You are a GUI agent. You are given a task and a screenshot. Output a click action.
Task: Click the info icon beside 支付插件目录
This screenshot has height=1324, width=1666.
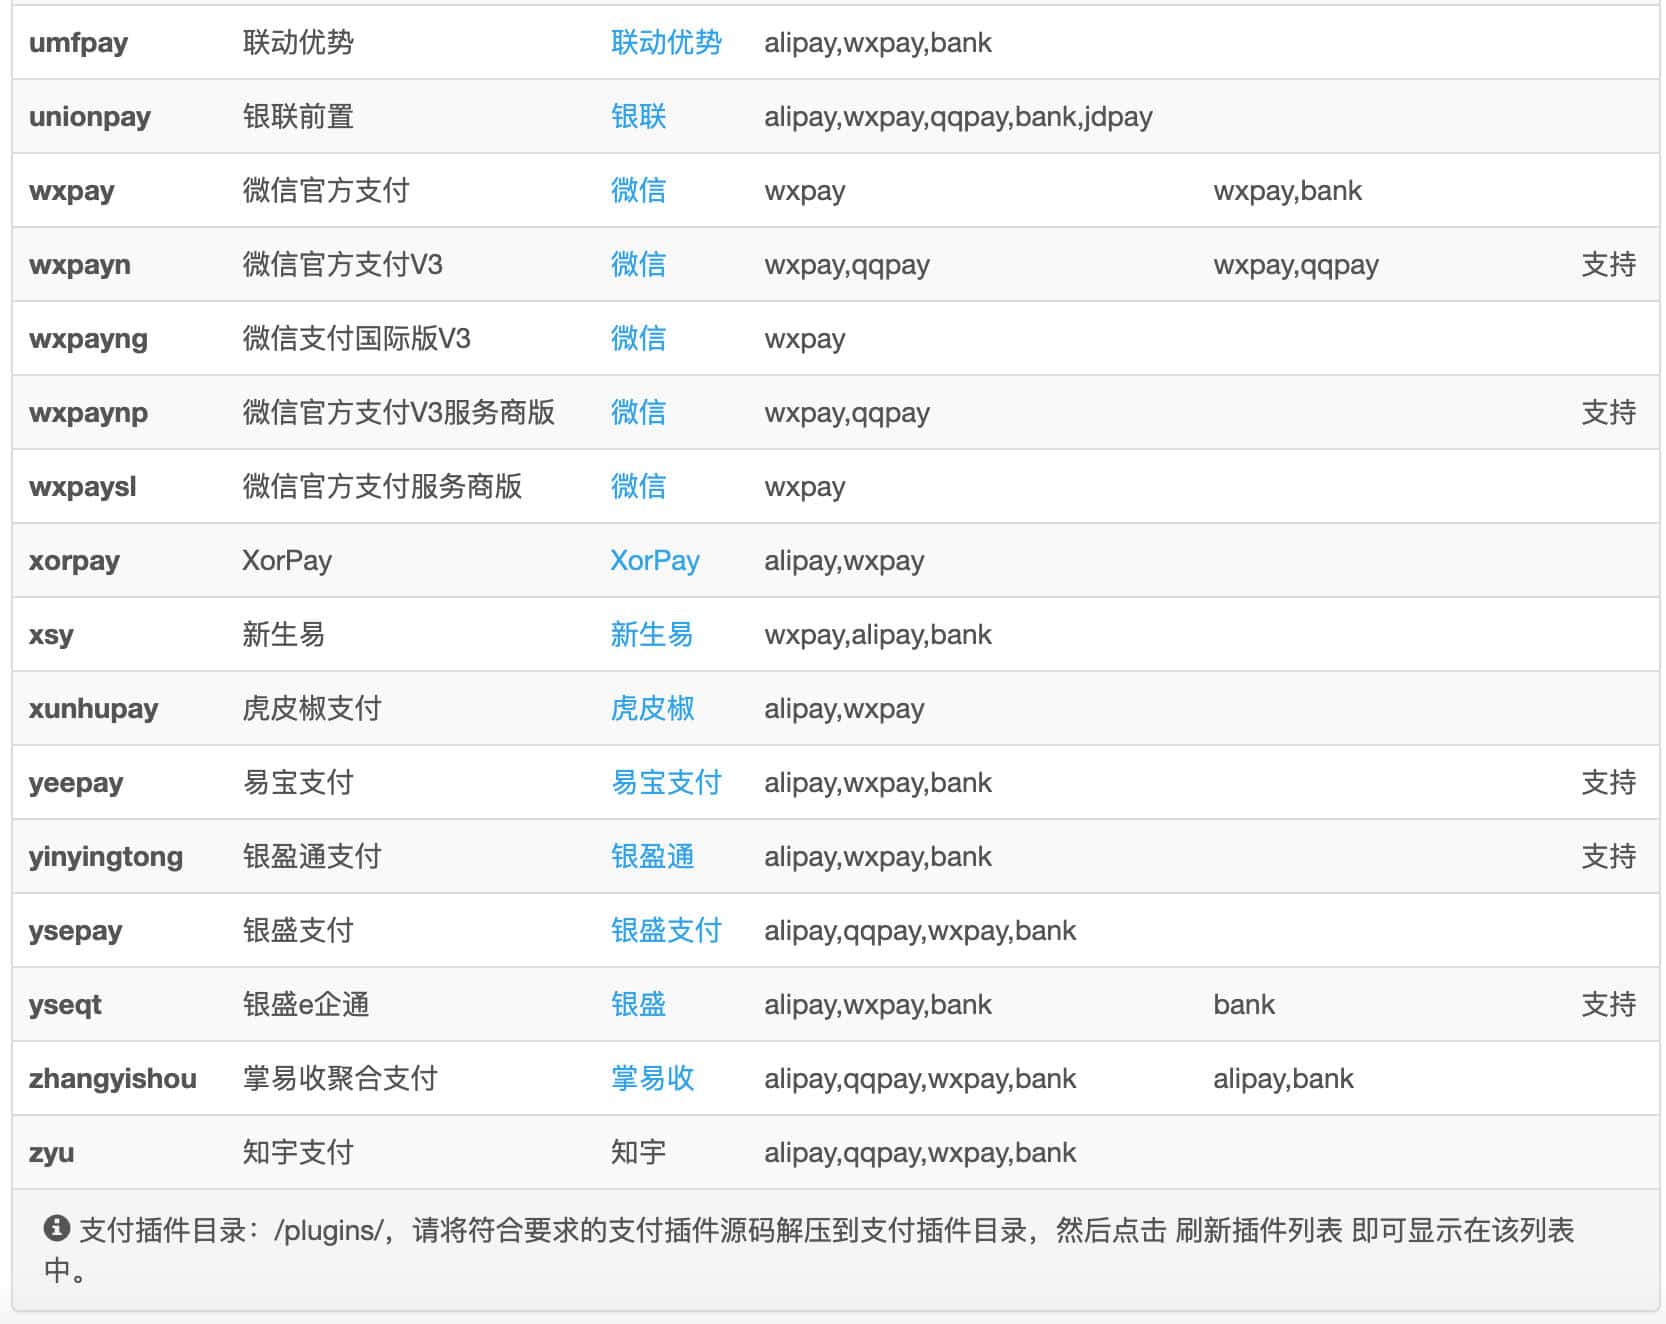pos(56,1228)
